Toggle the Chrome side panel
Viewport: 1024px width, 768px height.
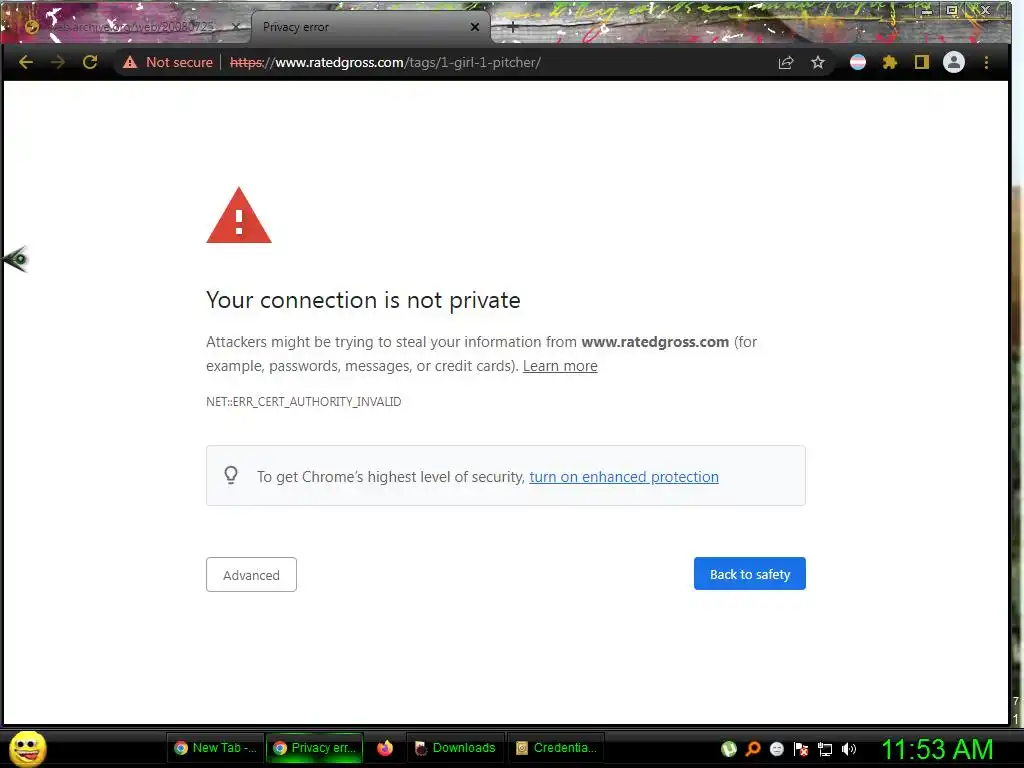point(921,63)
